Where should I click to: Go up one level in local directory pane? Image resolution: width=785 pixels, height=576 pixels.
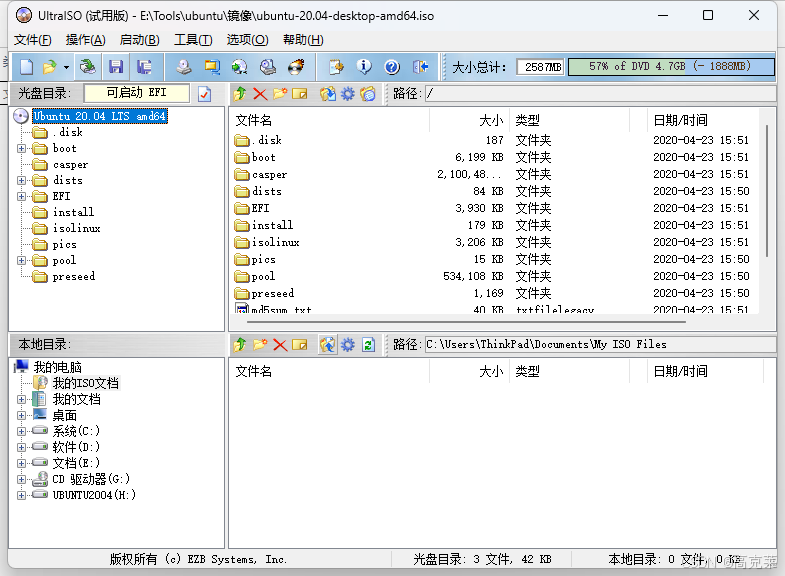[x=240, y=344]
